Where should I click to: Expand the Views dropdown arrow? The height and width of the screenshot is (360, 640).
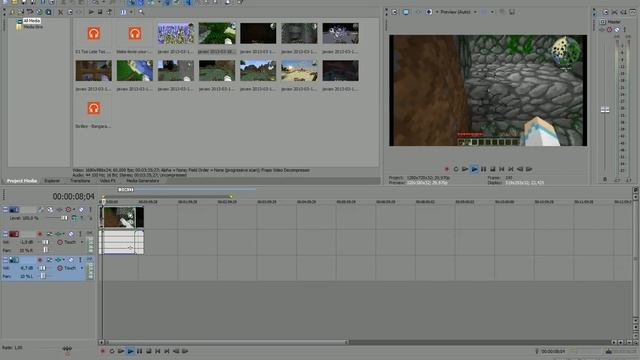[x=131, y=12]
